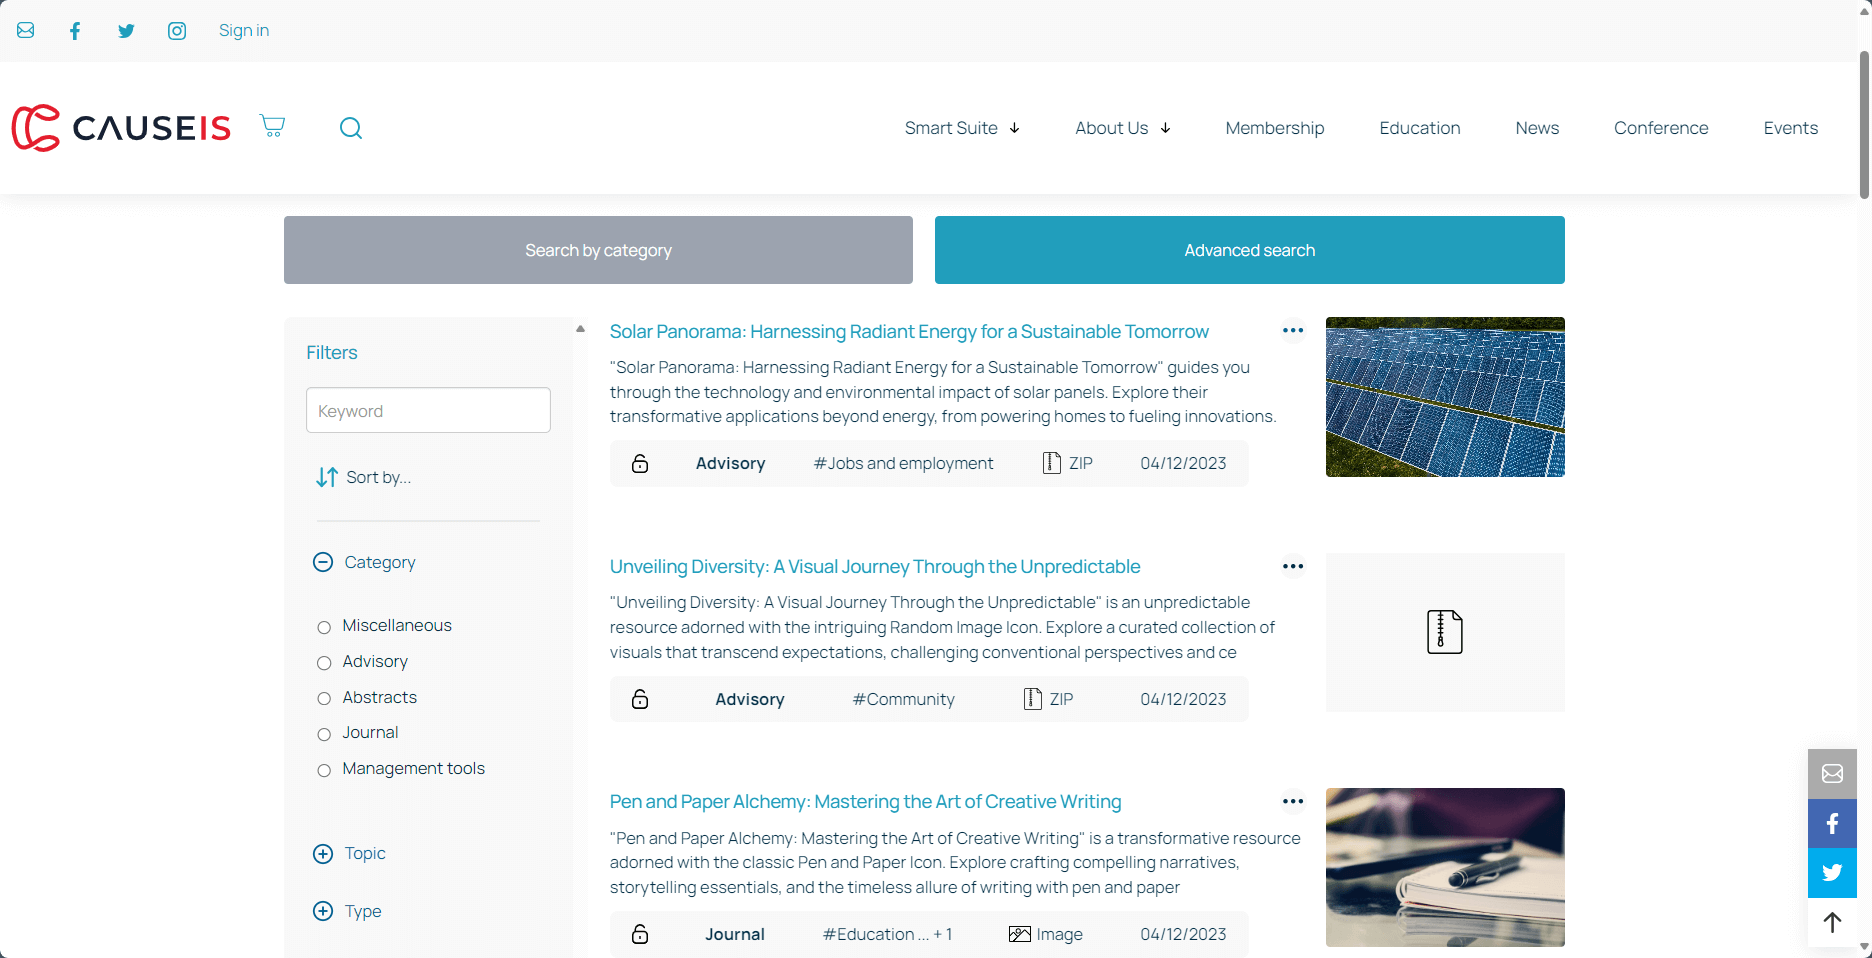
Task: Open Unveiling Diversity resource title
Action: [x=875, y=566]
